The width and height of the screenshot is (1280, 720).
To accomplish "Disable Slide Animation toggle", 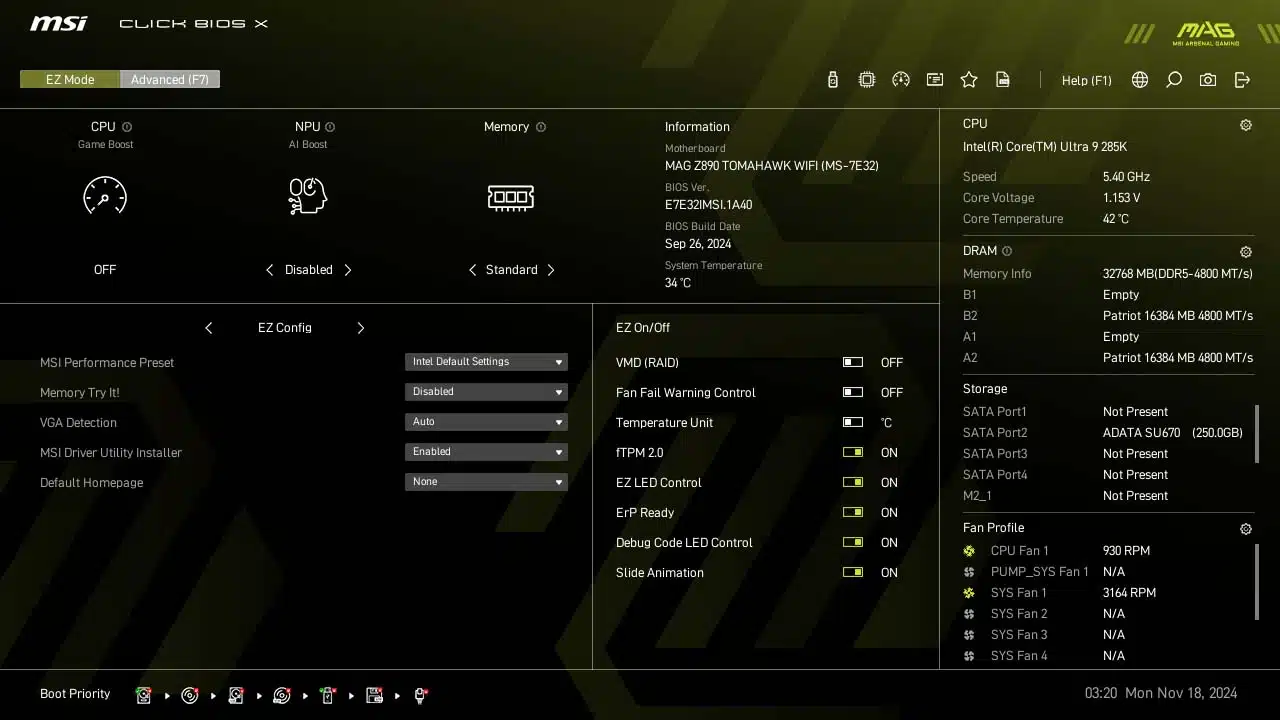I will click(x=853, y=573).
